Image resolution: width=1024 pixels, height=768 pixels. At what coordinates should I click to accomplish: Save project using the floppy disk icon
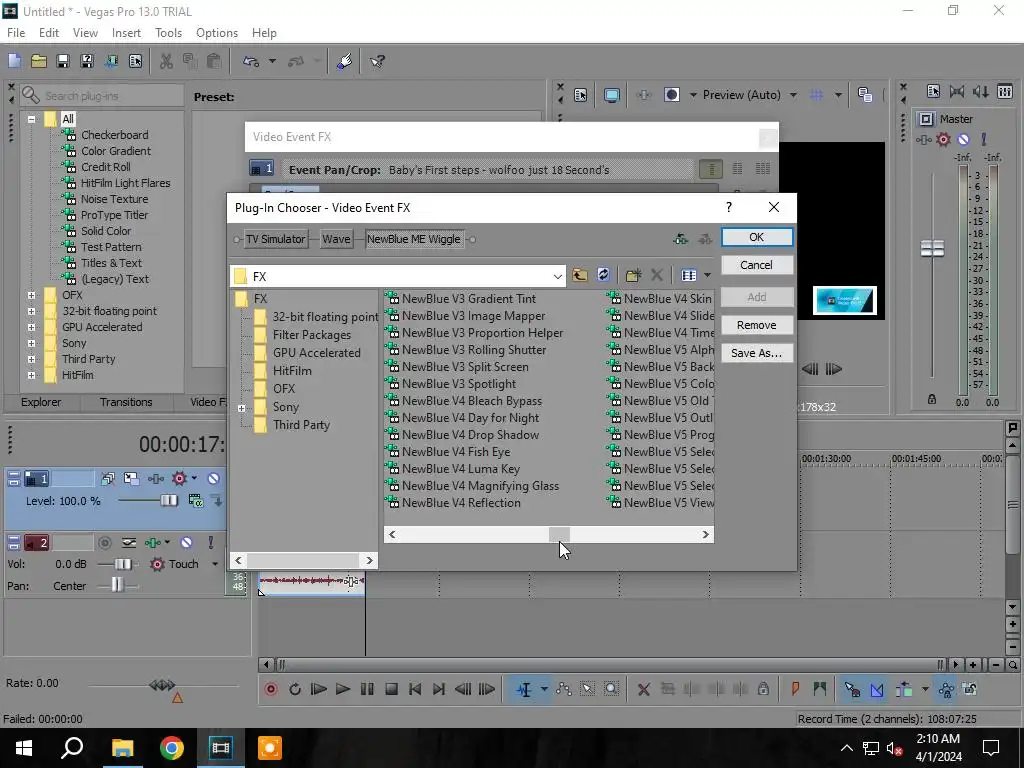tap(63, 61)
